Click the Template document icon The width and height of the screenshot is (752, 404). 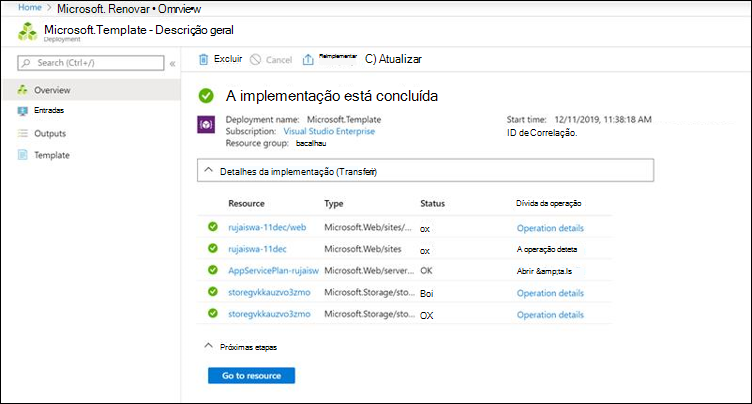(x=23, y=155)
